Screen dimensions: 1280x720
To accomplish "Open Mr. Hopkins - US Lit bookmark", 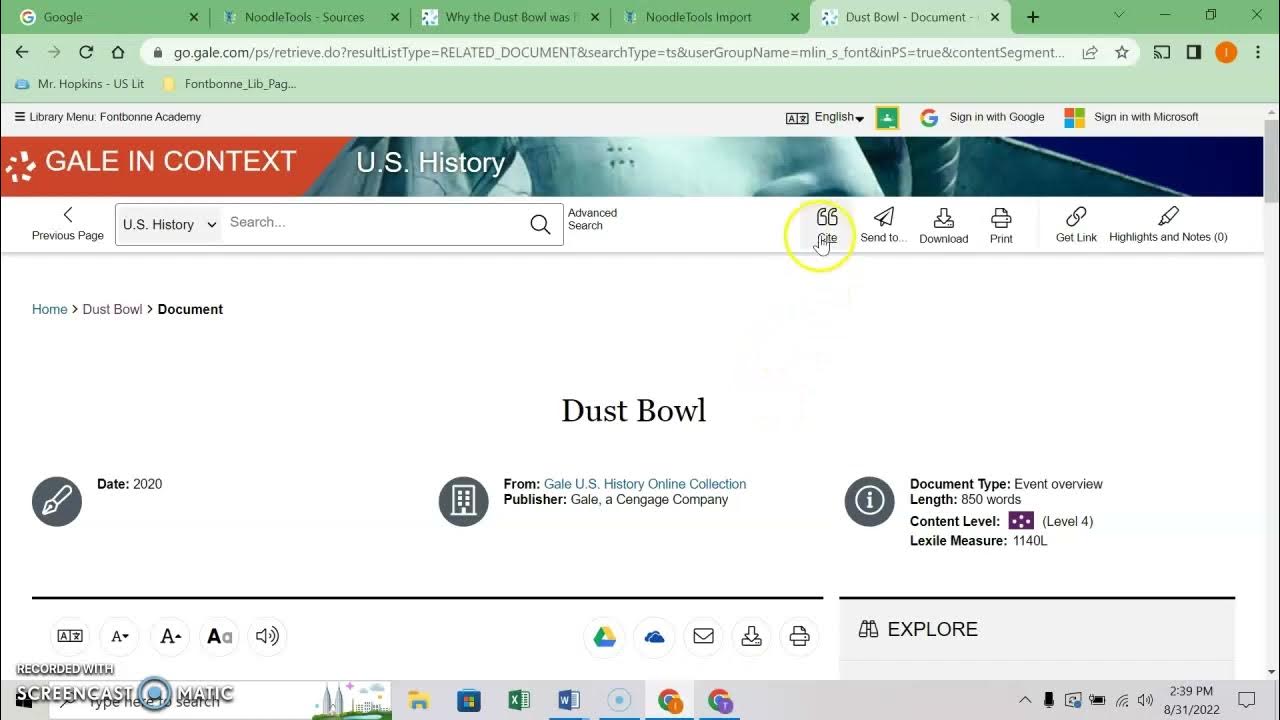I will tap(80, 84).
